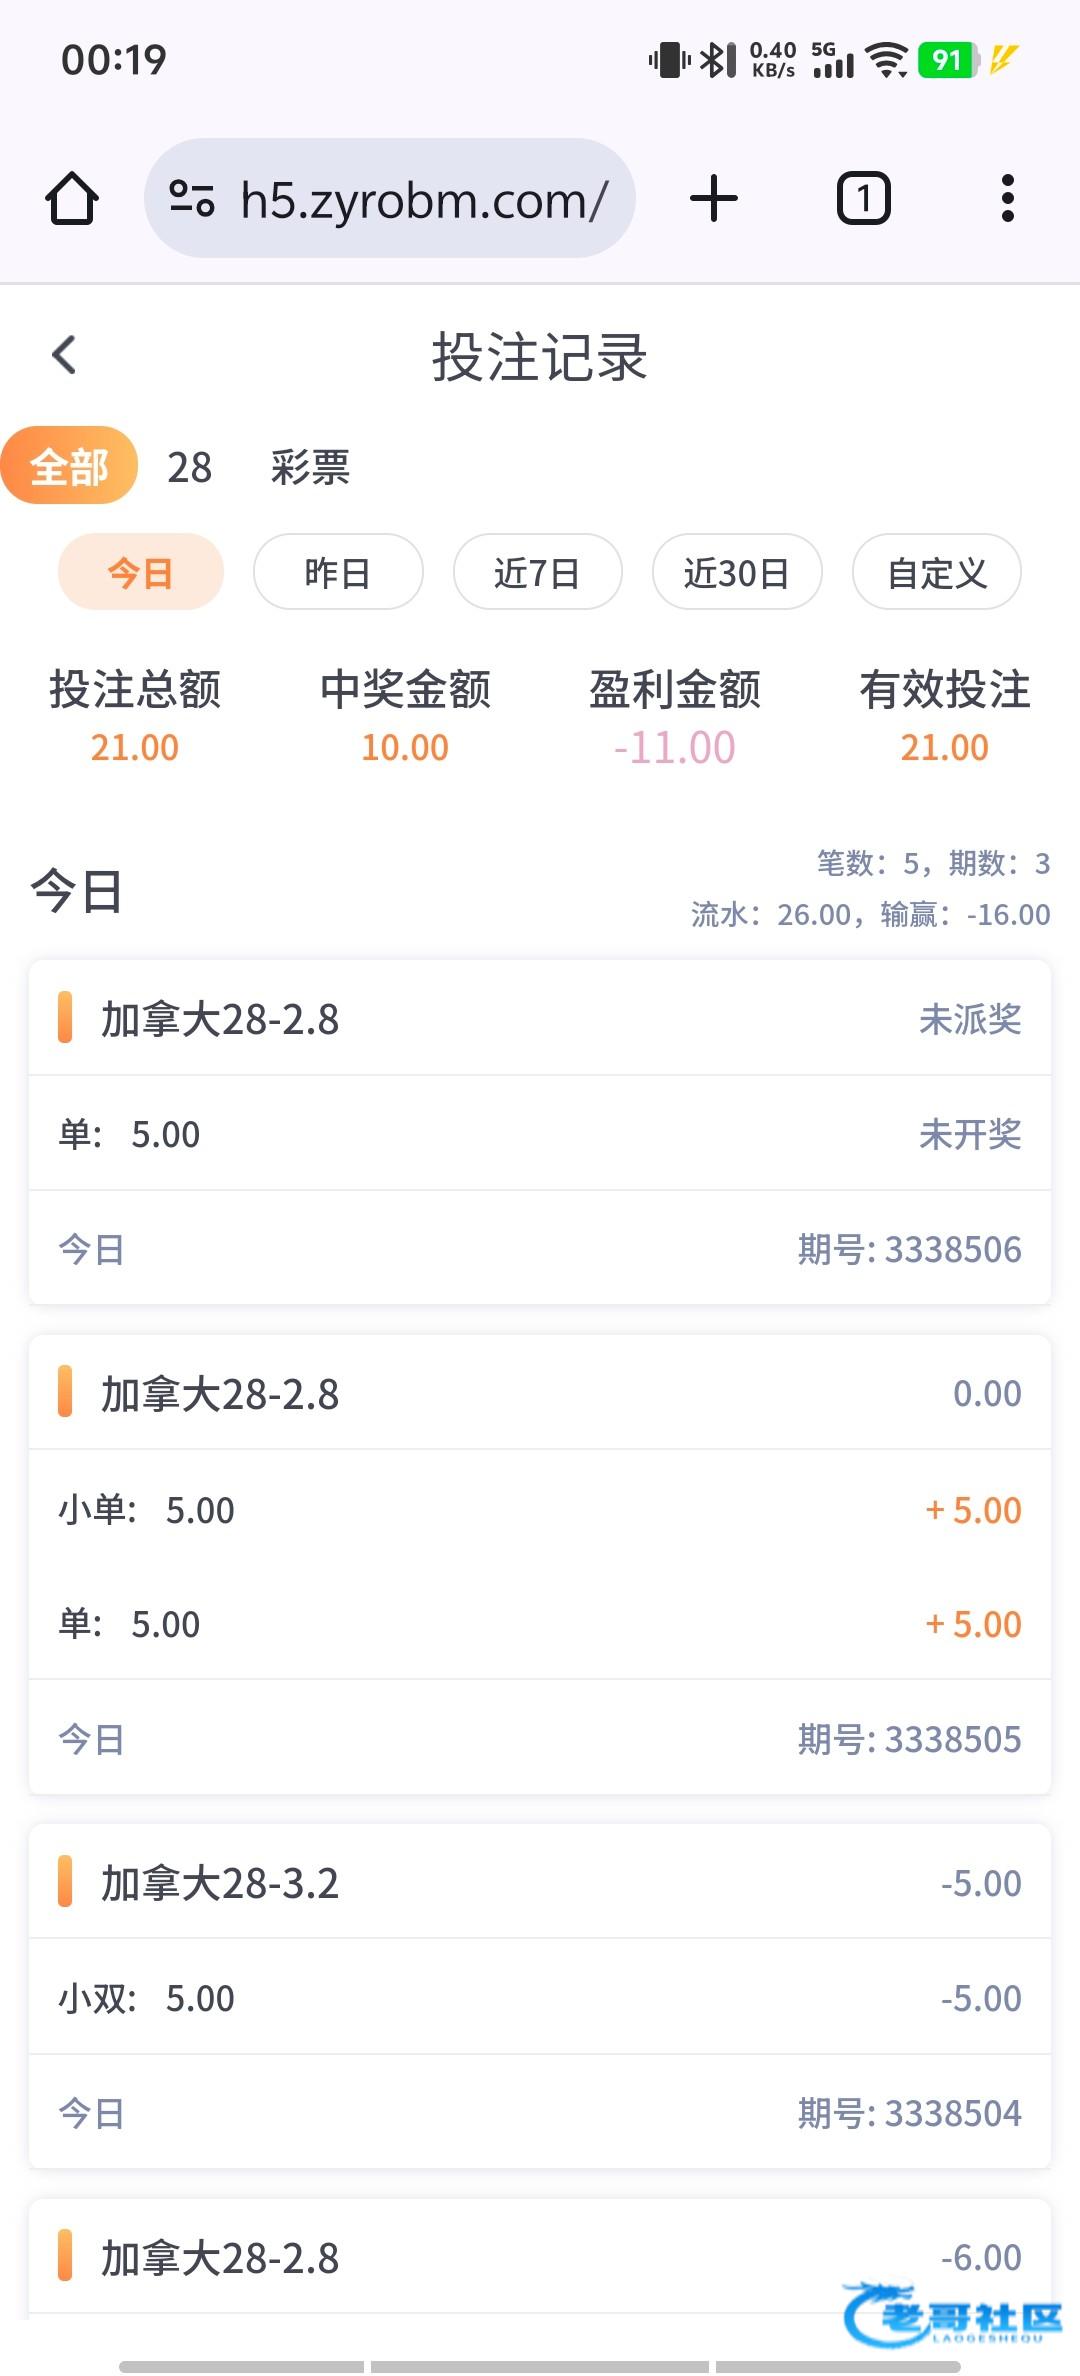
Task: Select the 昨日 date filter
Action: [338, 573]
